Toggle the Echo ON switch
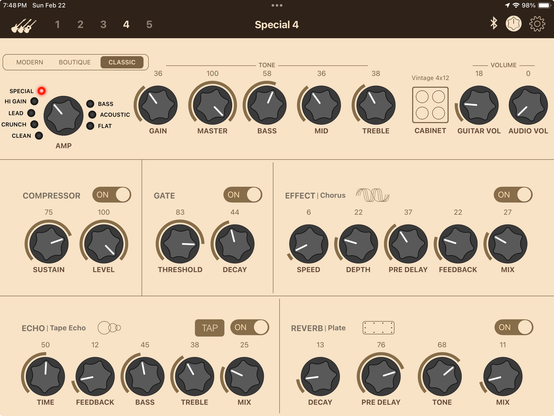Image resolution: width=554 pixels, height=416 pixels. [250, 327]
